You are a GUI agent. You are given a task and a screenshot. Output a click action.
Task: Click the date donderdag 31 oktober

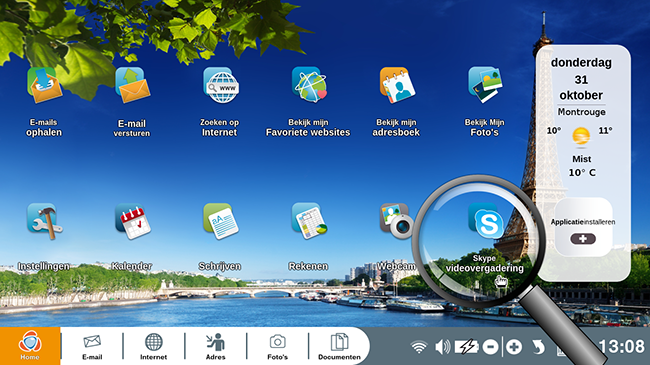pyautogui.click(x=581, y=79)
